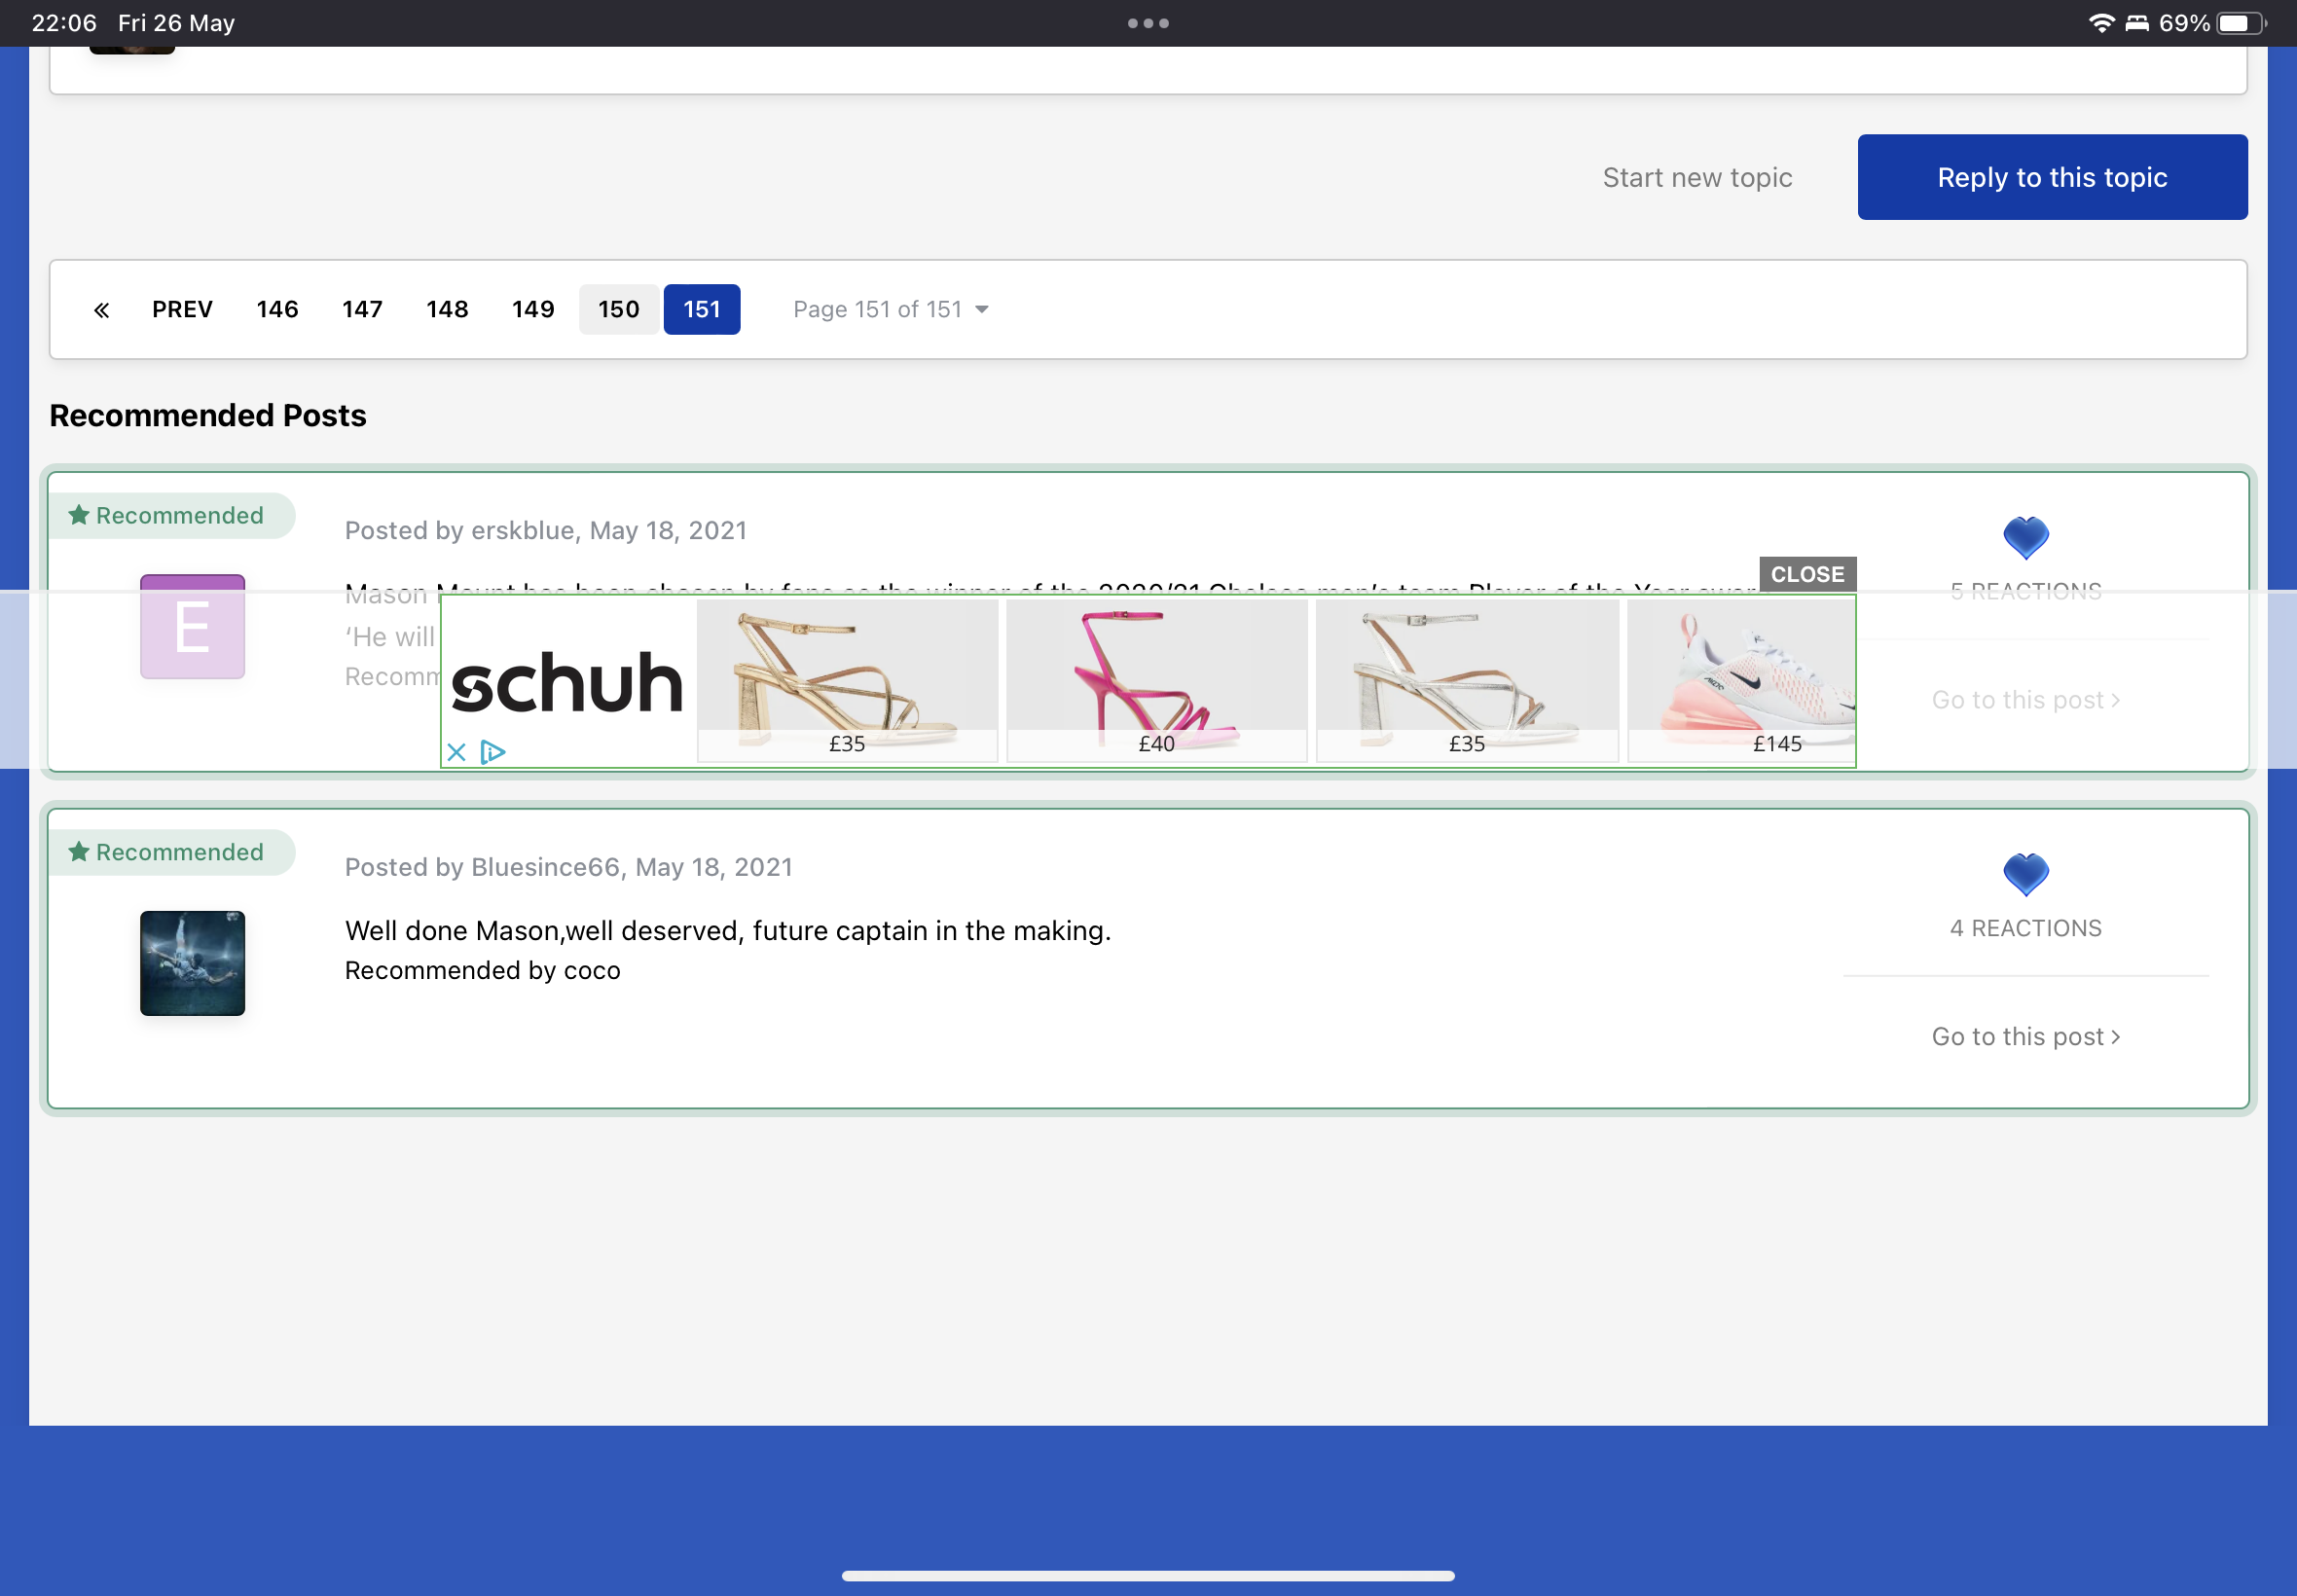The width and height of the screenshot is (2297, 1596).
Task: Go to Bluesince66's post link
Action: 2025,1037
